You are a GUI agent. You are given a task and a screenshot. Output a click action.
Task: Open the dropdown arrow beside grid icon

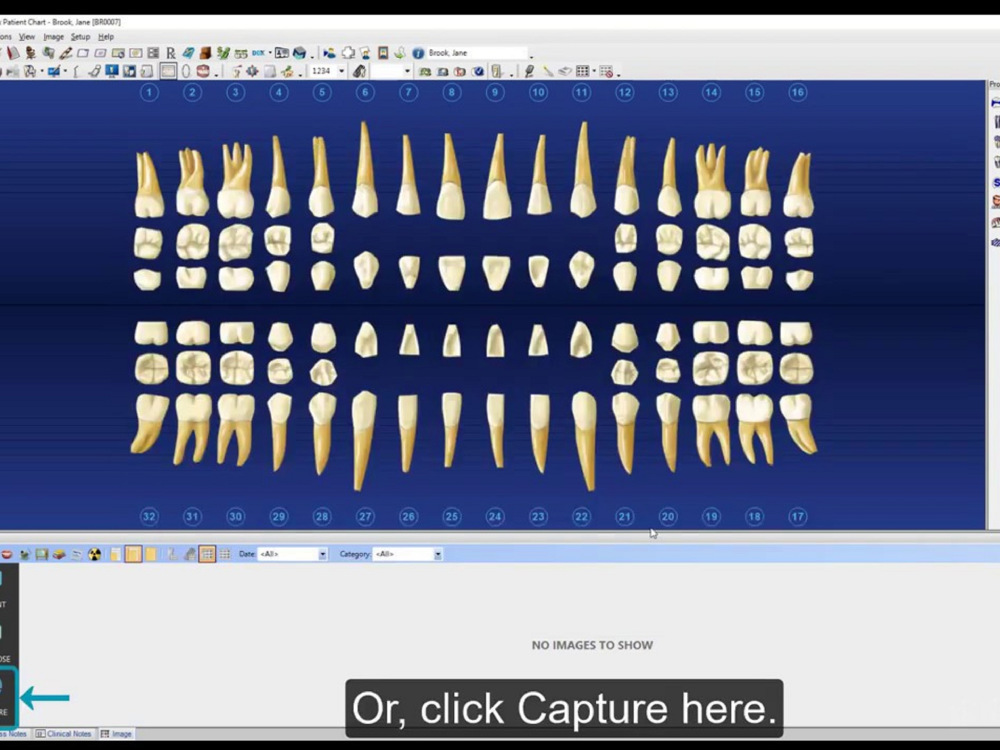(594, 71)
